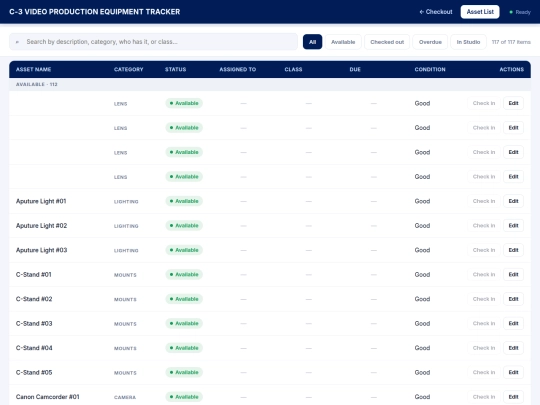Click the '117 of 117 items' count
This screenshot has width=540, height=405.
click(x=511, y=42)
